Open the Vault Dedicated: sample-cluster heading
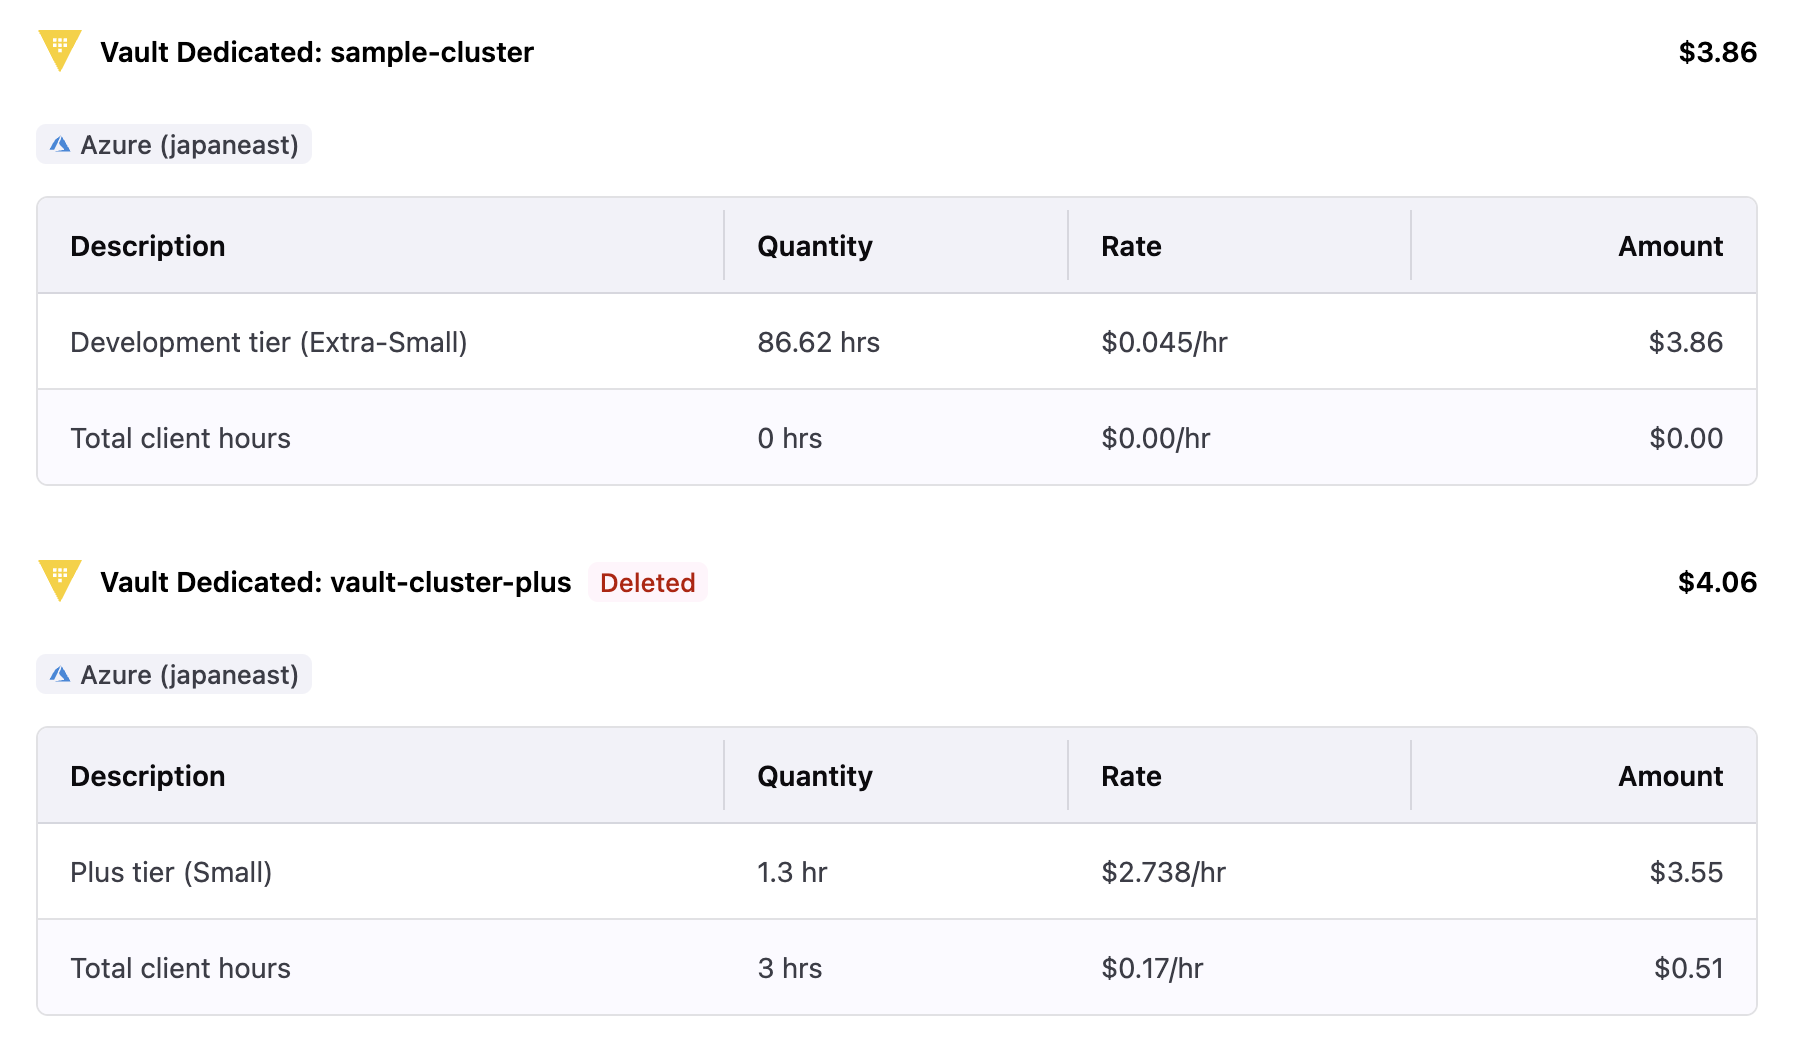 pos(317,52)
